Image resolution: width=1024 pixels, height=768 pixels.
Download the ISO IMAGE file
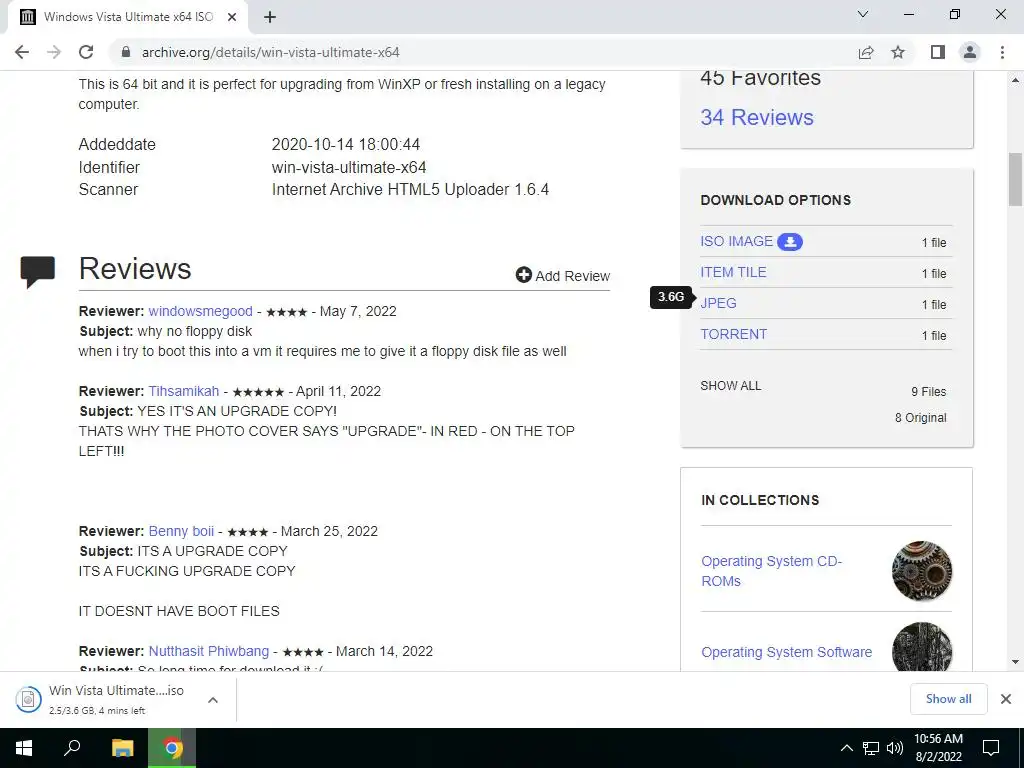point(736,242)
